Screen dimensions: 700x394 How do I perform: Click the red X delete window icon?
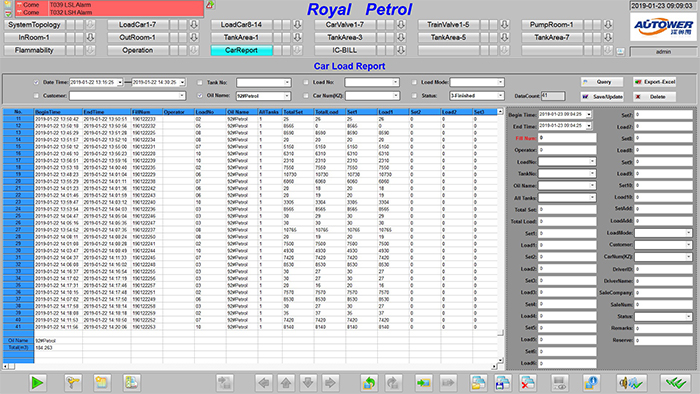pos(527,383)
